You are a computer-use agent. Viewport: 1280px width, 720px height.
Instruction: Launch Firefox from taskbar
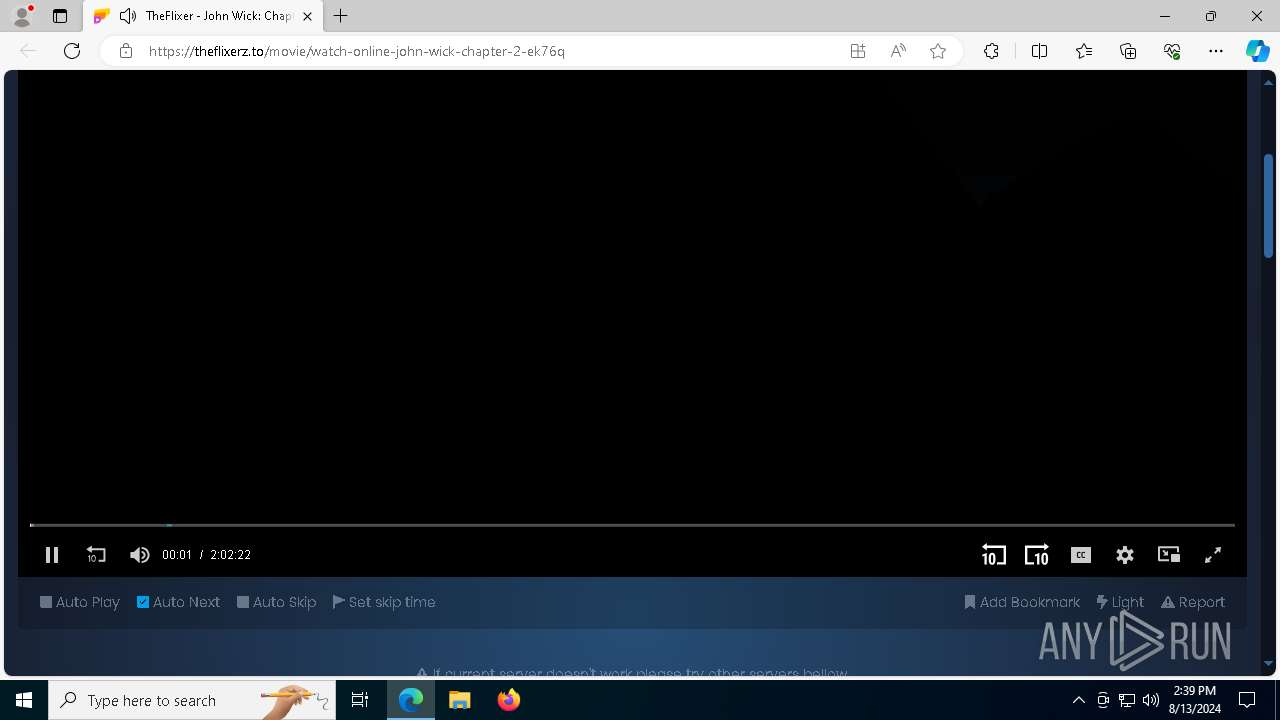point(509,700)
